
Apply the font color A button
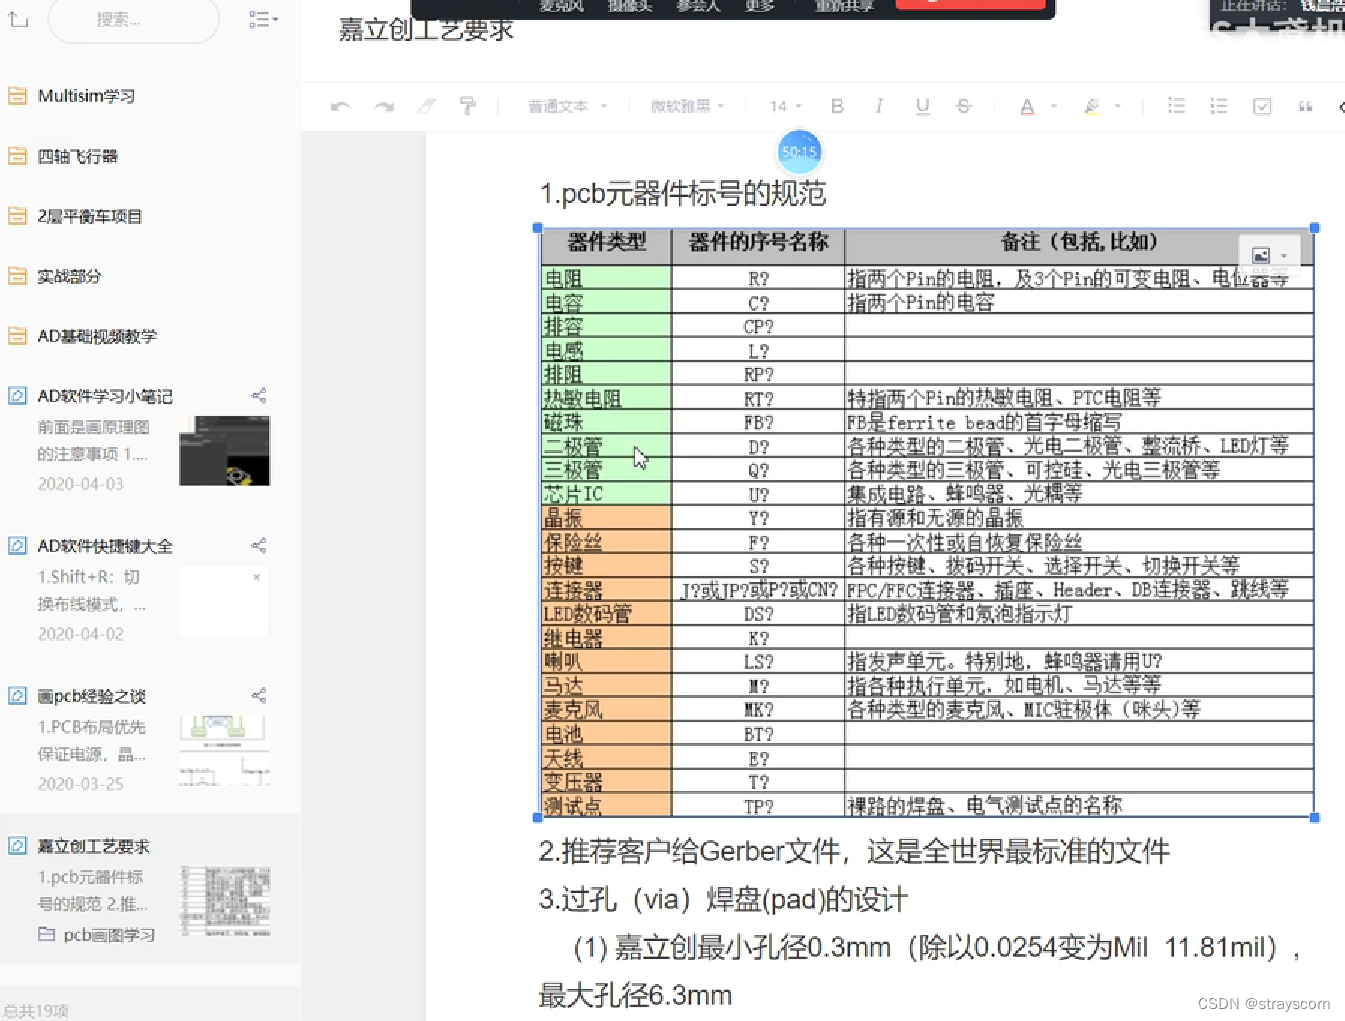[x=1027, y=106]
